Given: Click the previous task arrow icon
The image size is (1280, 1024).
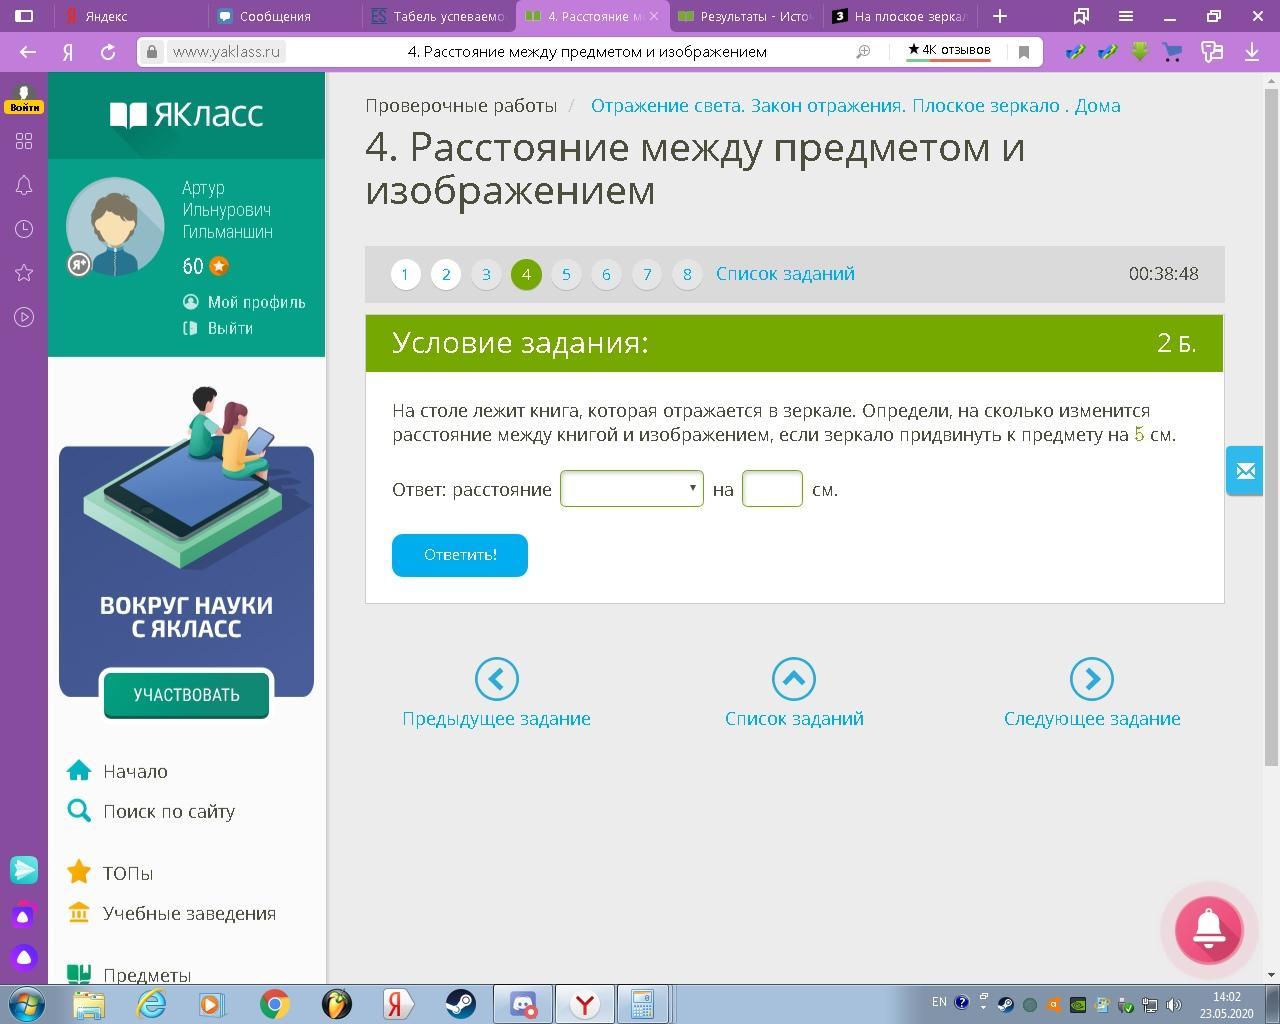Looking at the screenshot, I should pos(496,679).
